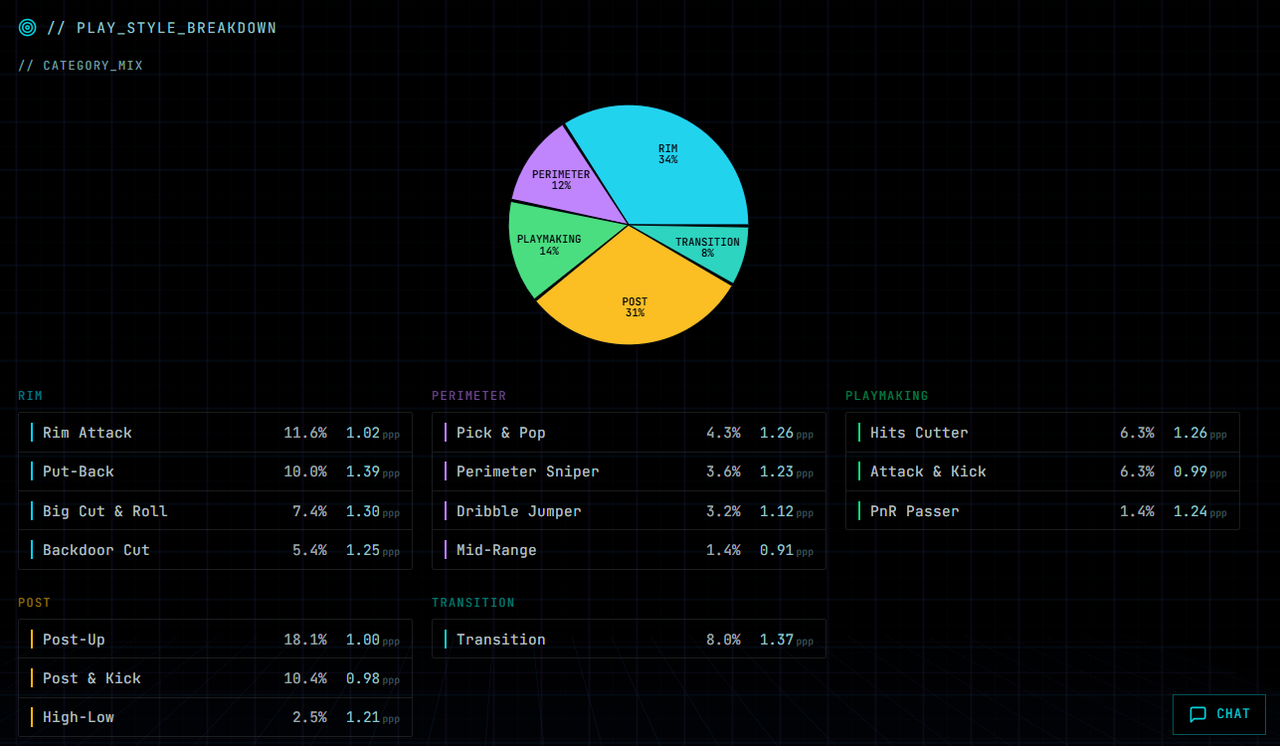Image resolution: width=1280 pixels, height=746 pixels.
Task: Click the 10.4% value for Post & Kick
Action: pos(305,679)
